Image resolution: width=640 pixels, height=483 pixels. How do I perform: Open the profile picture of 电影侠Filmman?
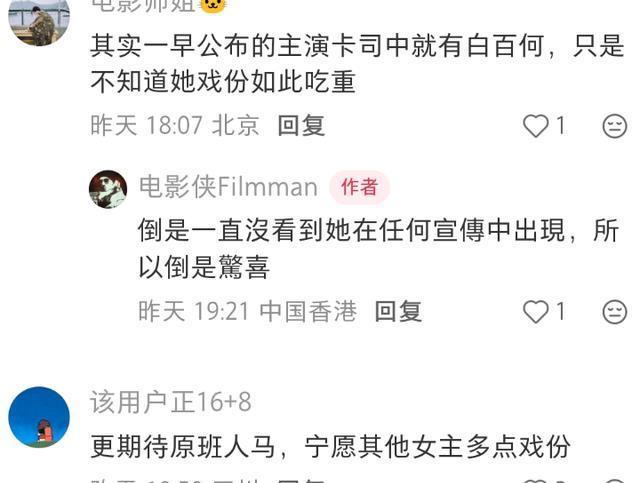click(108, 189)
